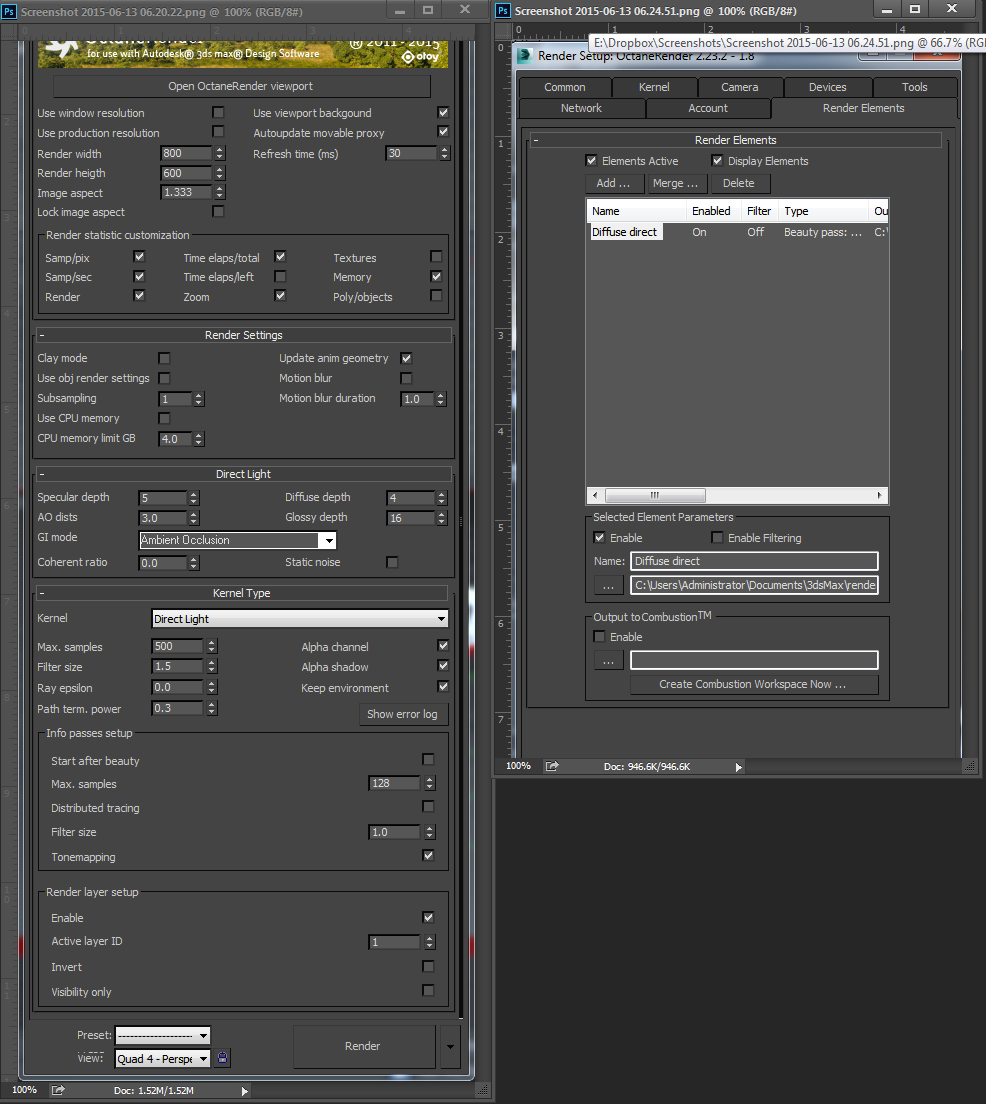Uncheck Use viewport background
Image resolution: width=986 pixels, height=1104 pixels.
[x=443, y=112]
